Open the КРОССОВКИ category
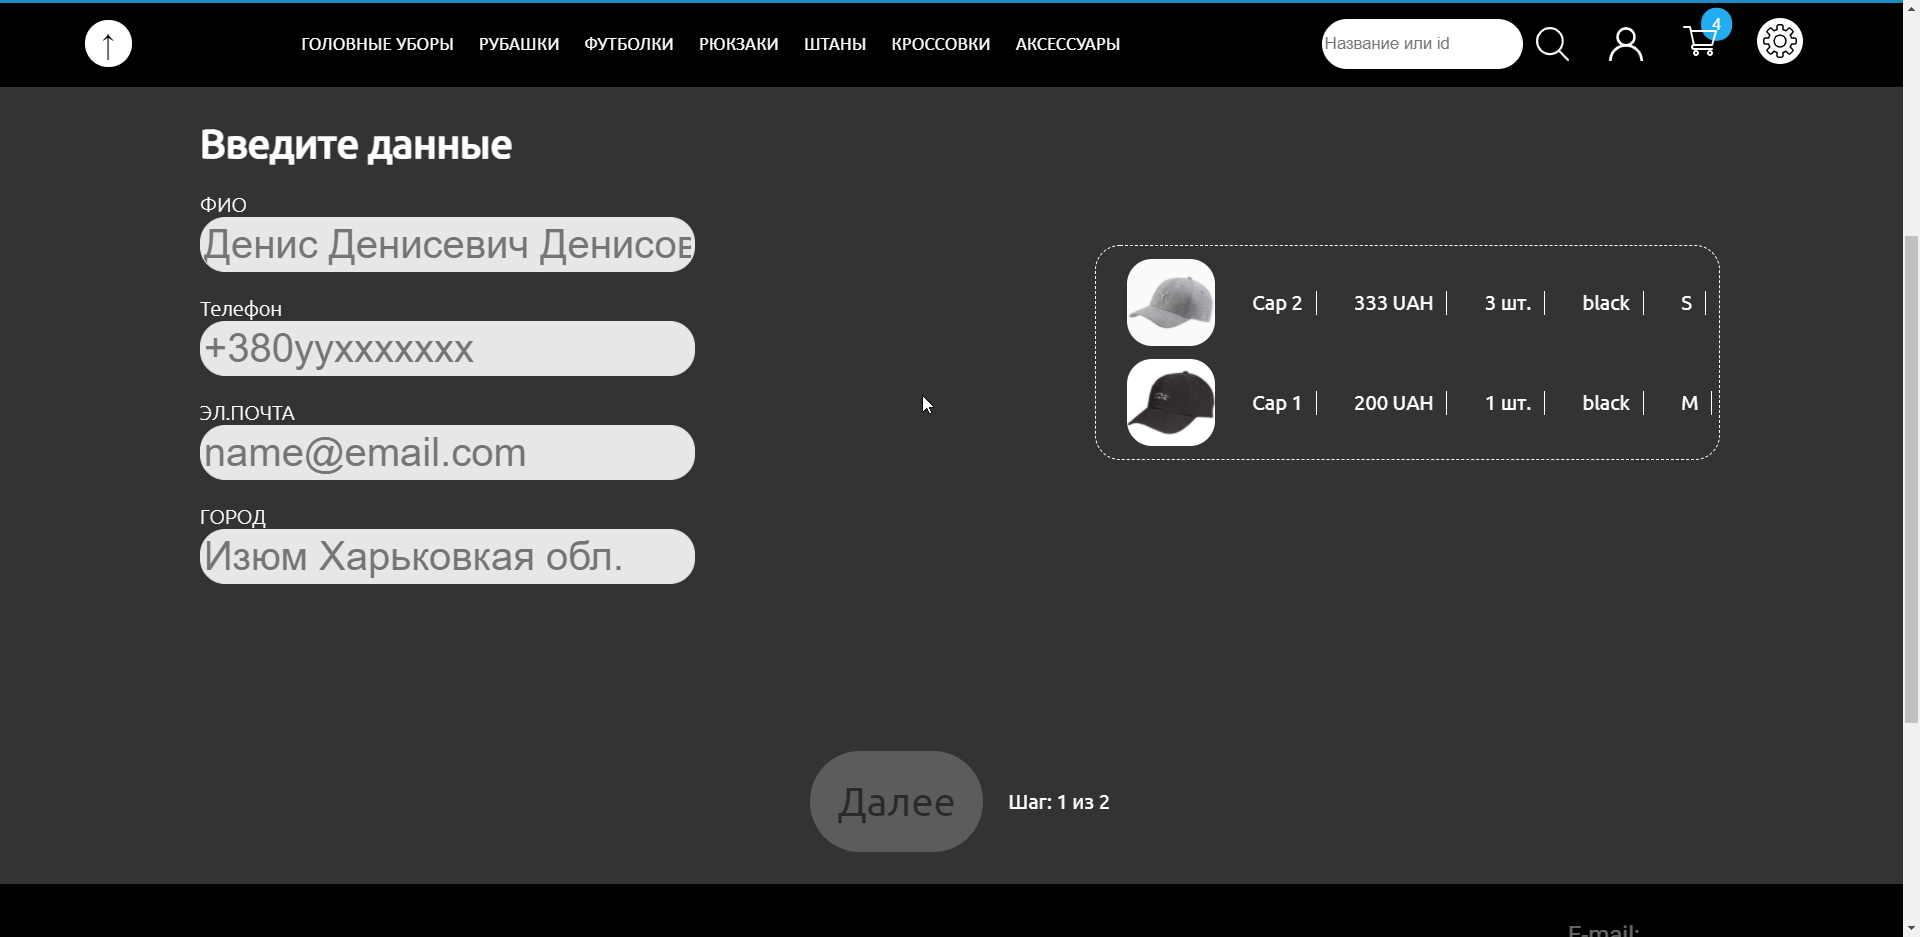Screen dimensions: 1920x937 [x=941, y=44]
